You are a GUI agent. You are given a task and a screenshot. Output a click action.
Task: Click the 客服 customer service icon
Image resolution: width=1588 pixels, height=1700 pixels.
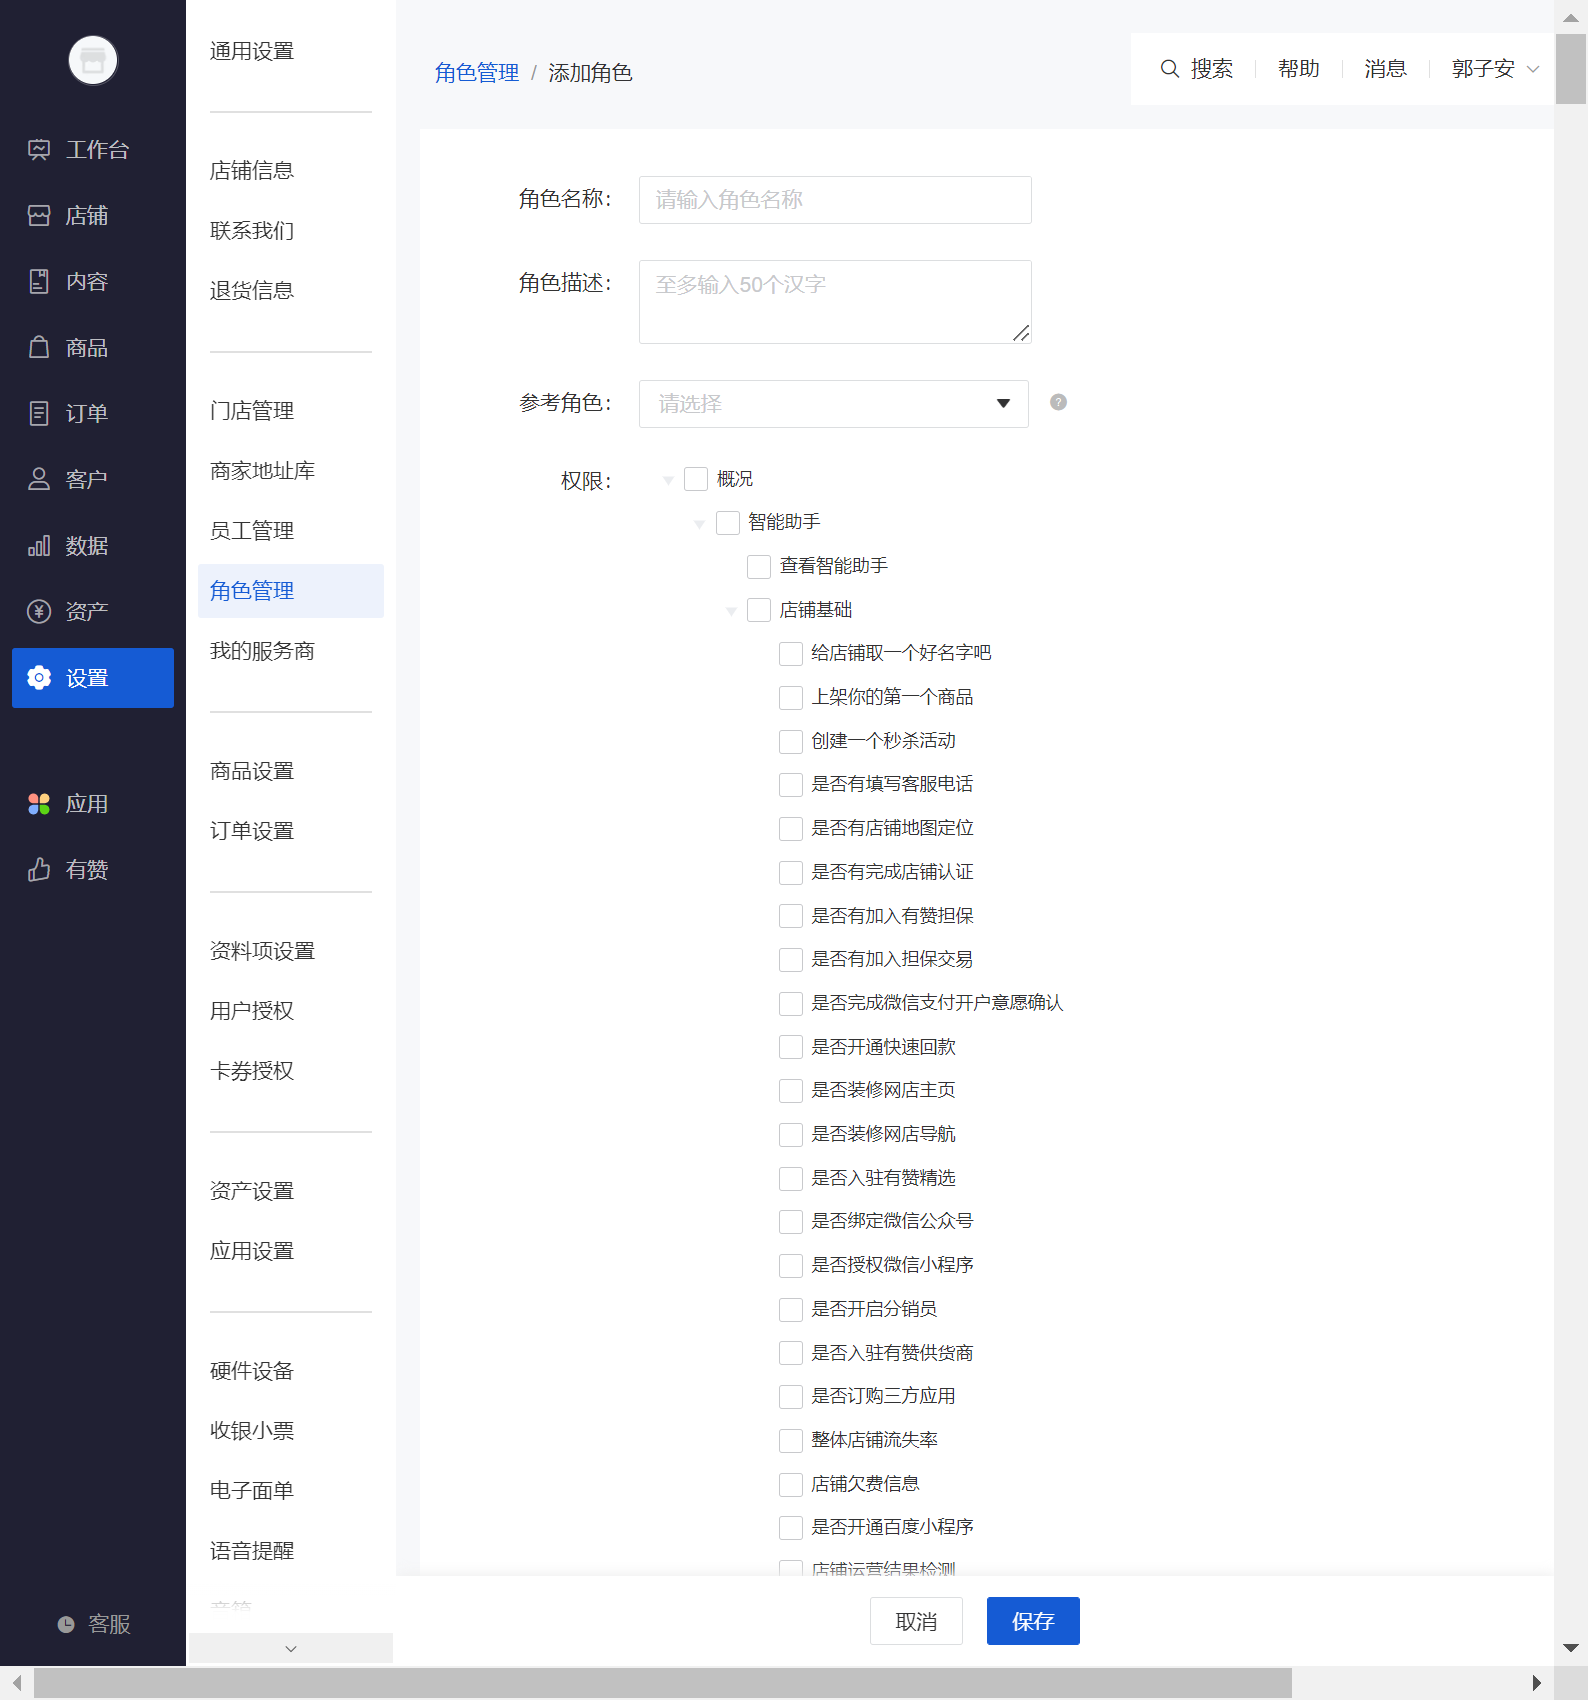(x=66, y=1625)
